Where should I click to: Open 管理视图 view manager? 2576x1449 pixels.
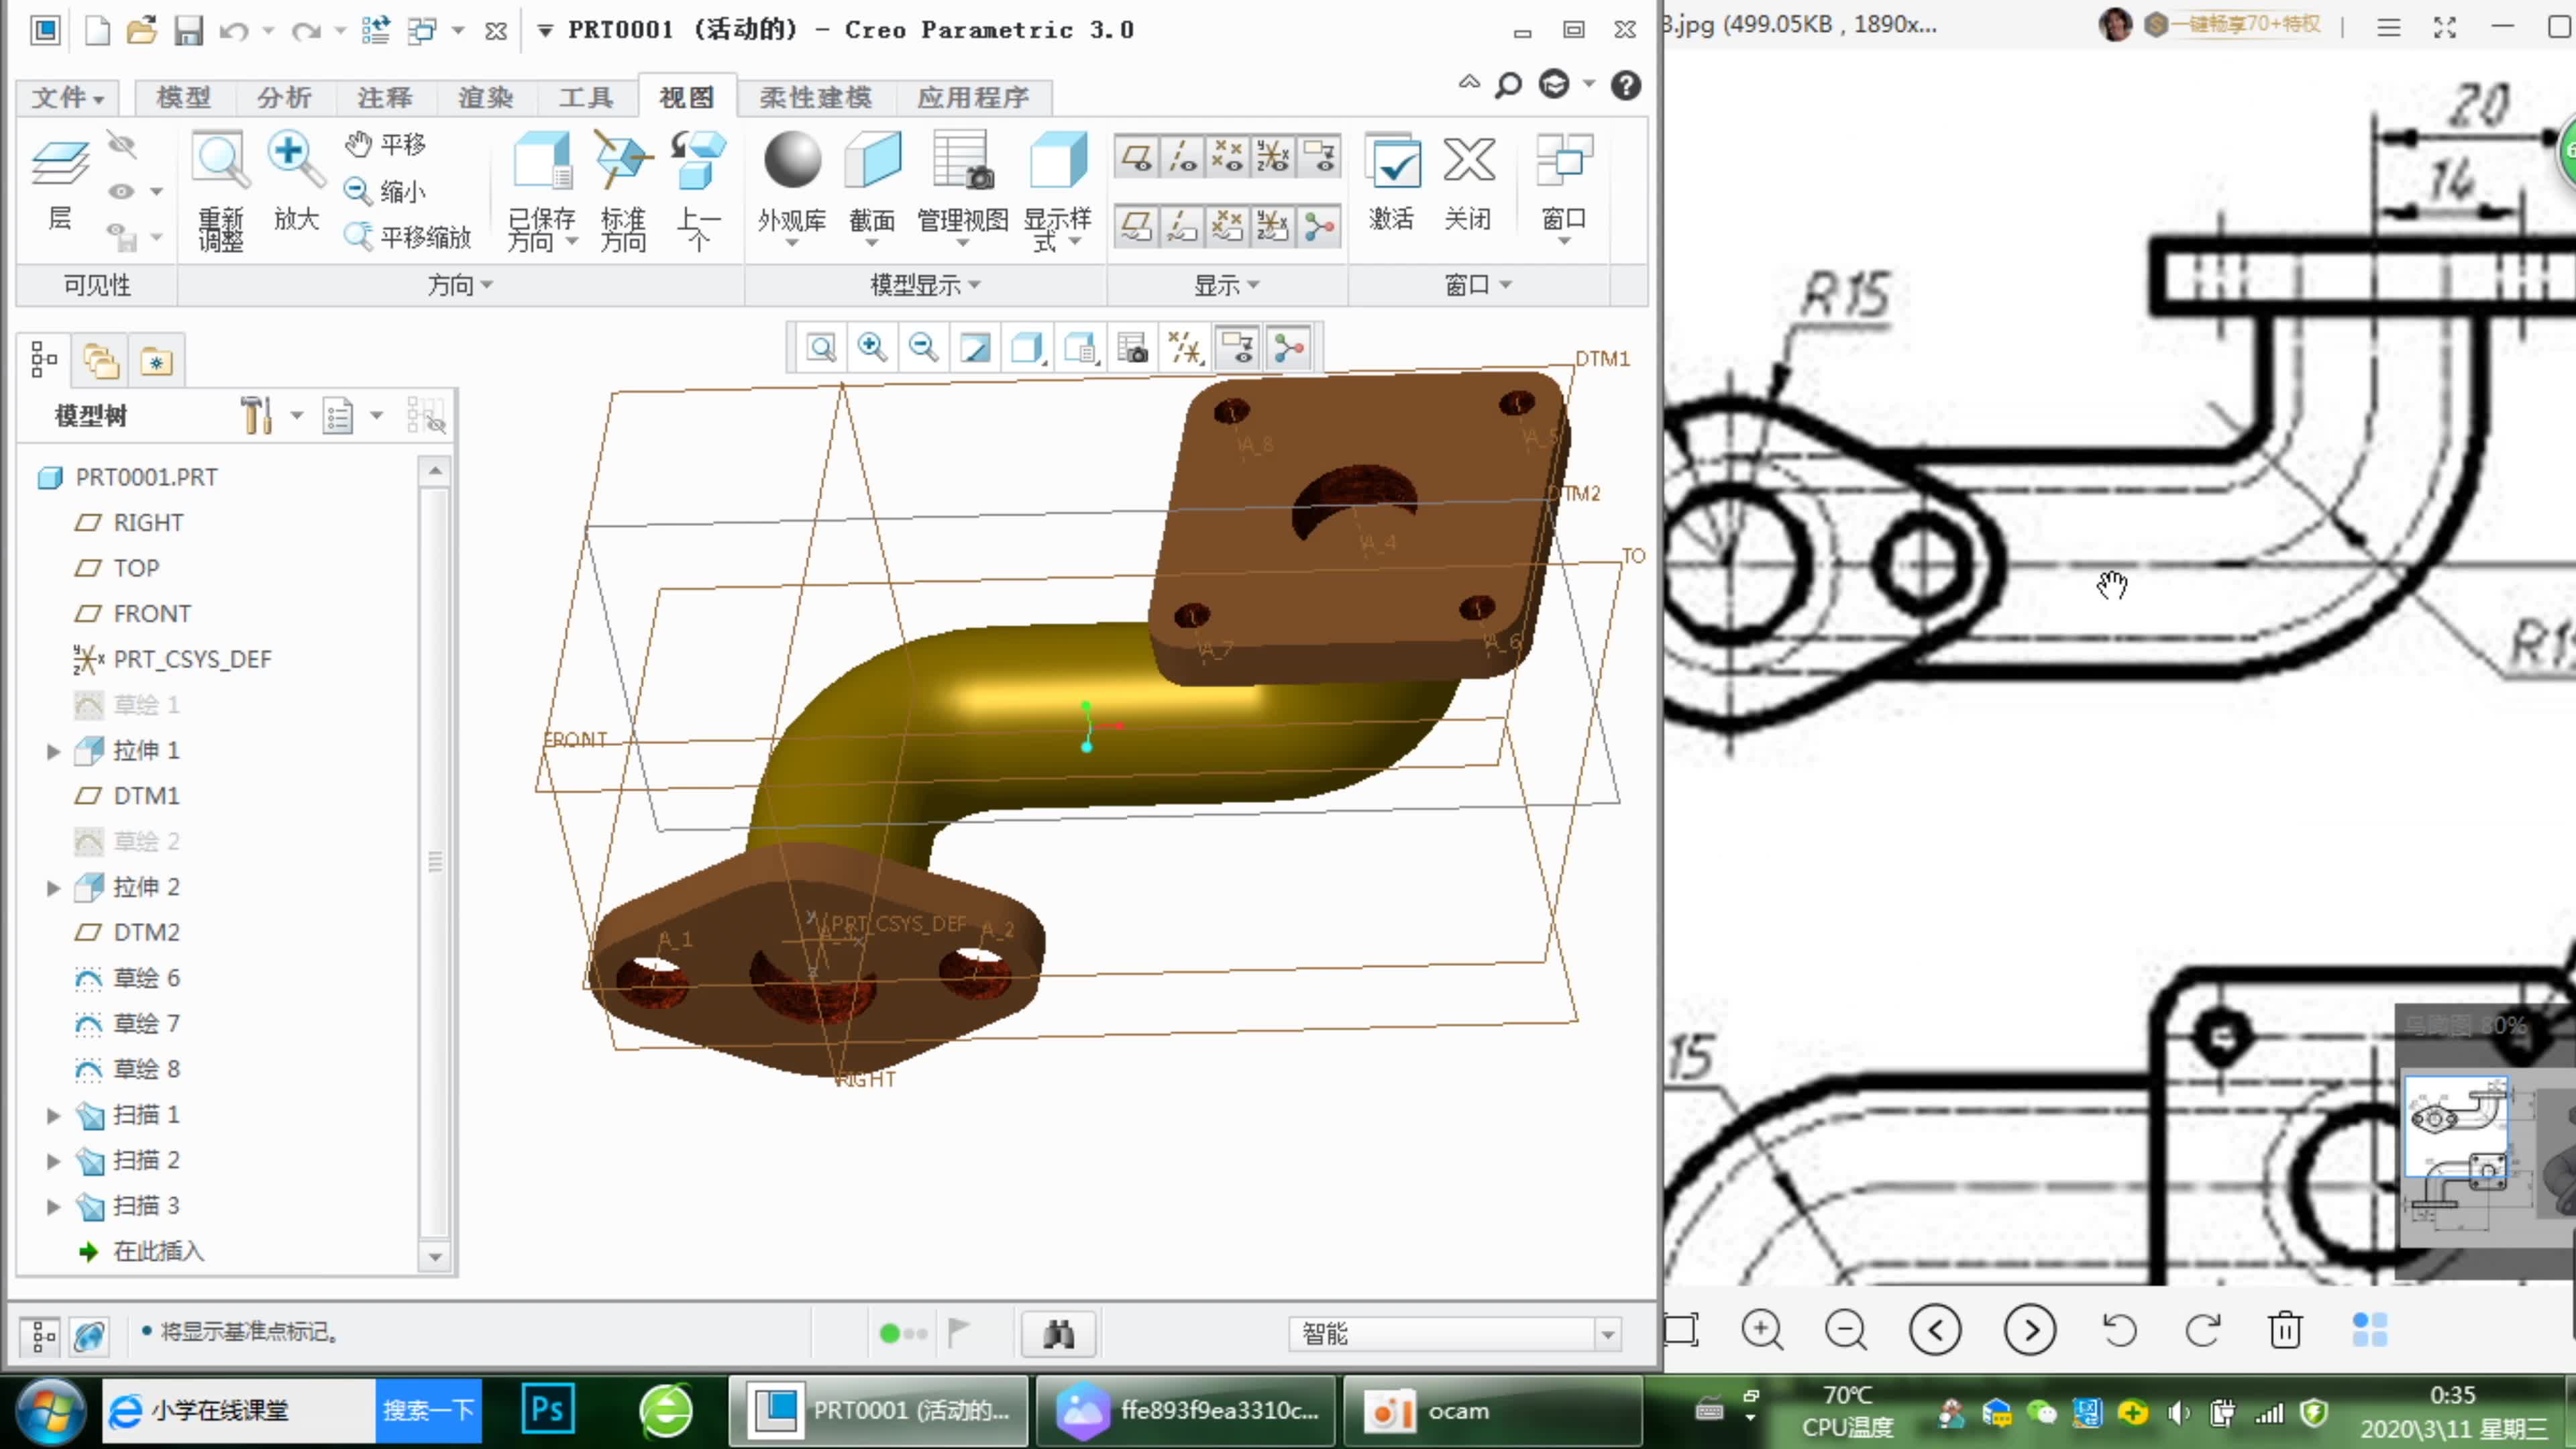click(x=962, y=161)
